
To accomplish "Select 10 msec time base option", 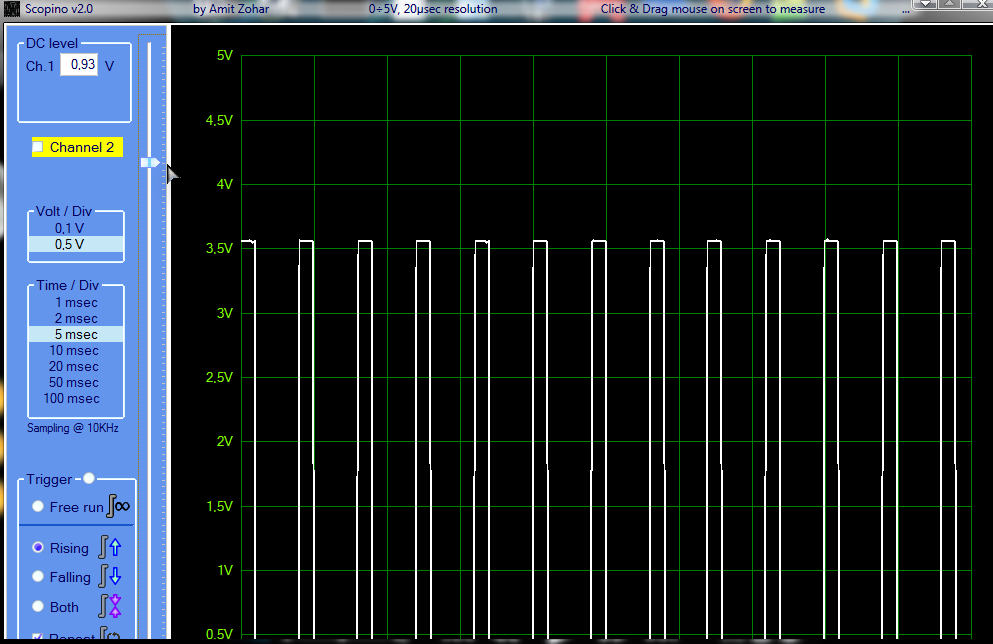I will click(76, 350).
